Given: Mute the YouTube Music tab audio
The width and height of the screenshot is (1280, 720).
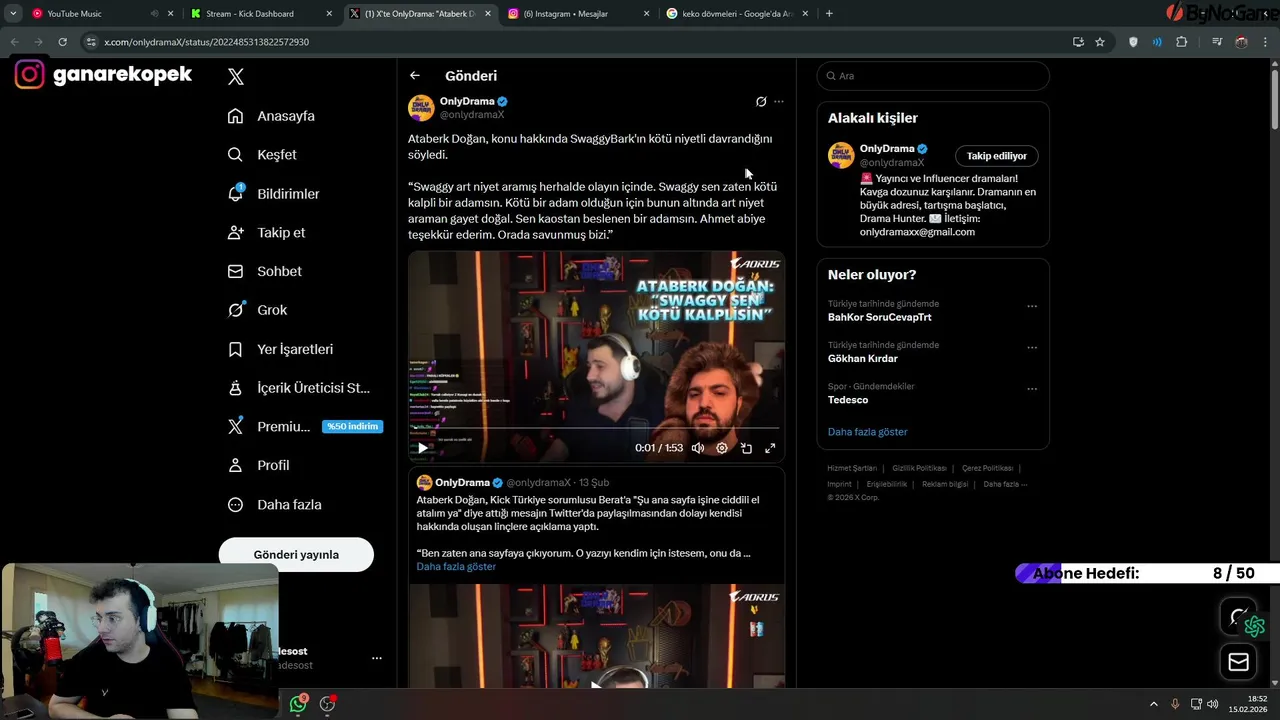Looking at the screenshot, I should (x=154, y=14).
